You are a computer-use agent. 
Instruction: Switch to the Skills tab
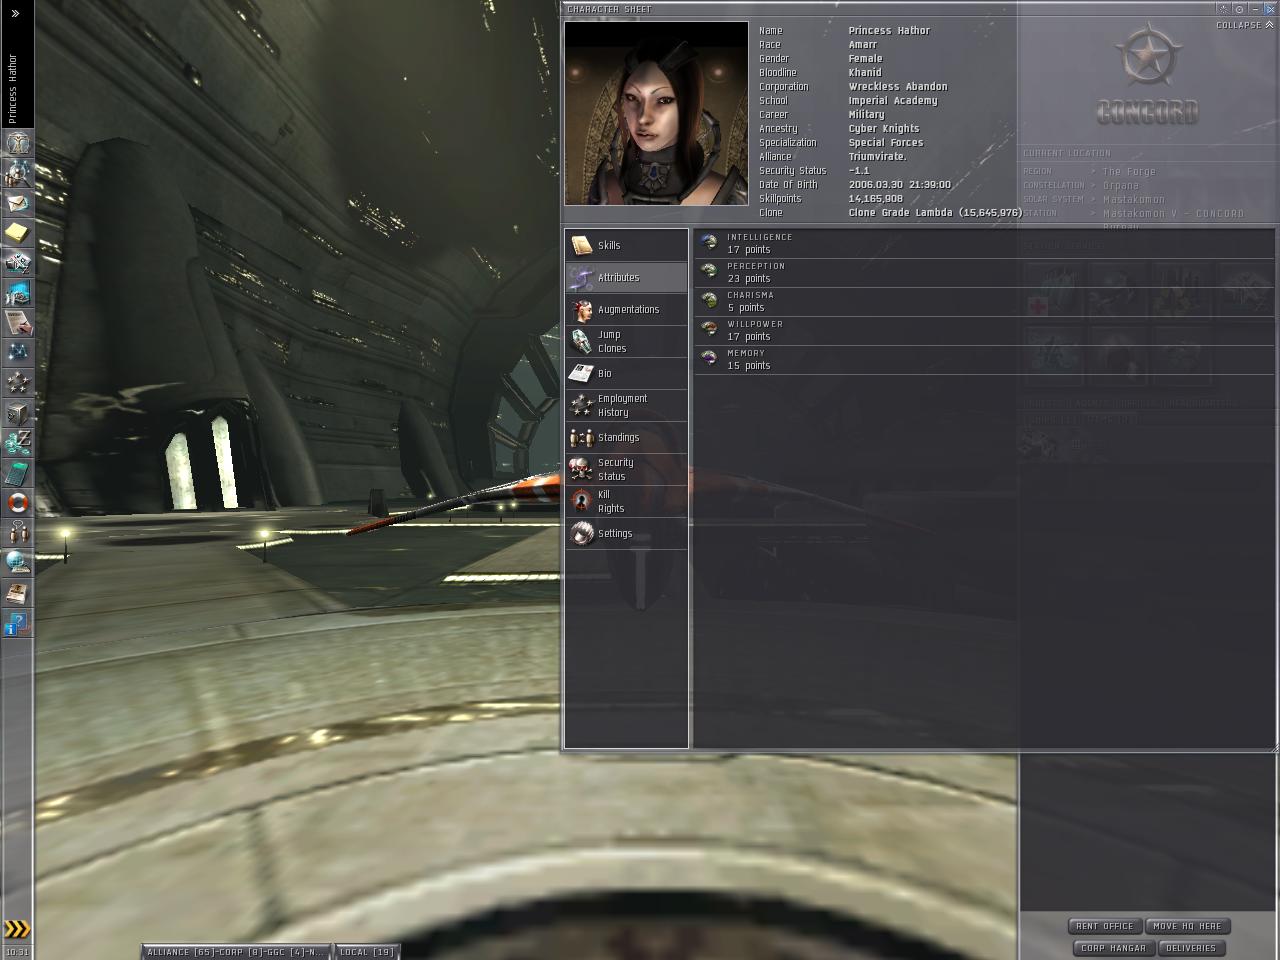click(626, 245)
